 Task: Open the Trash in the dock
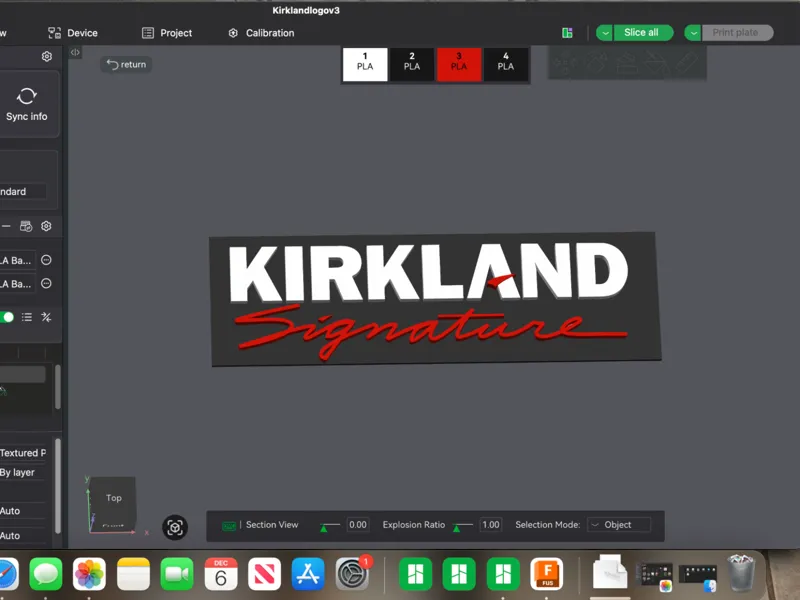741,572
